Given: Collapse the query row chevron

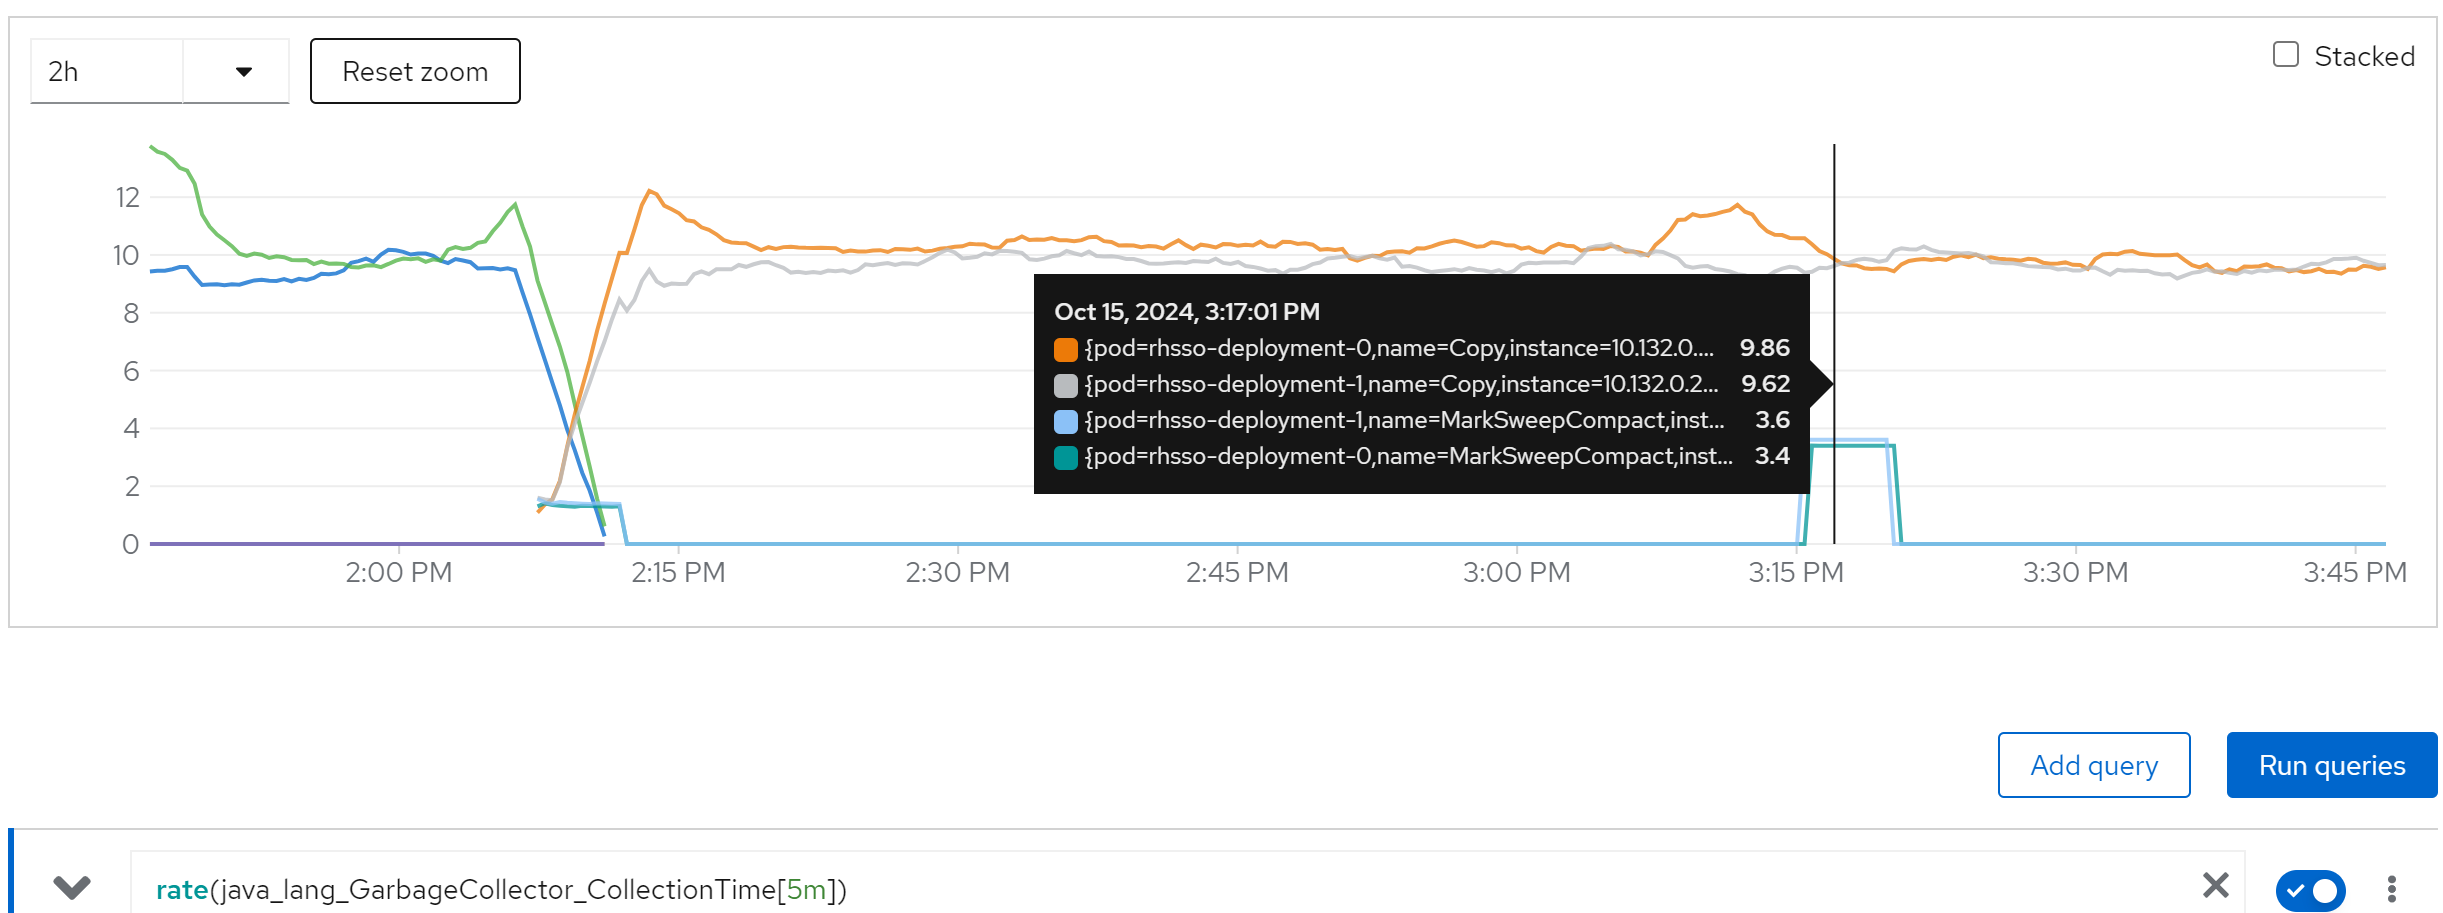Looking at the screenshot, I should tap(72, 887).
